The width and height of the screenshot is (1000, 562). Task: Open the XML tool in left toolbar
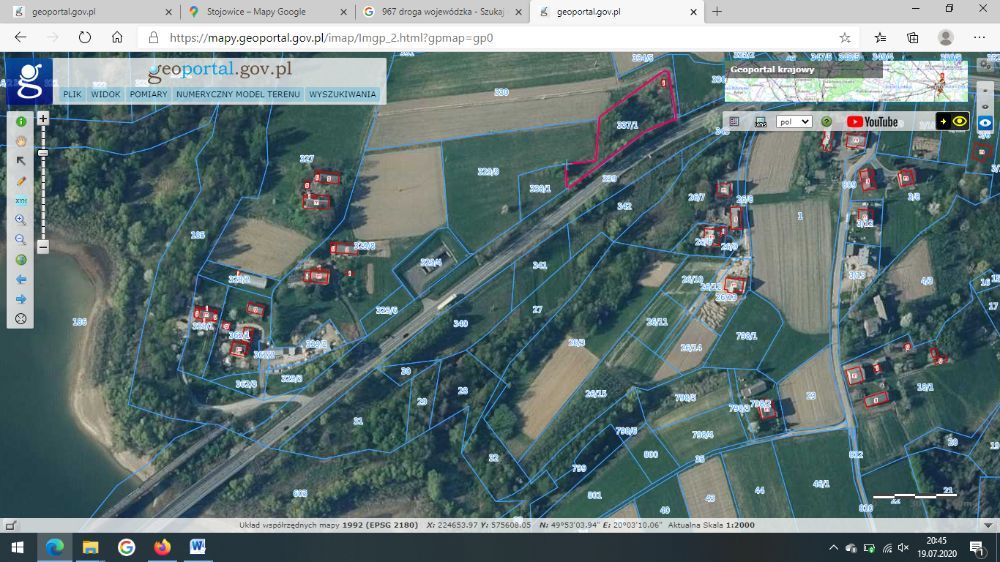tap(21, 200)
